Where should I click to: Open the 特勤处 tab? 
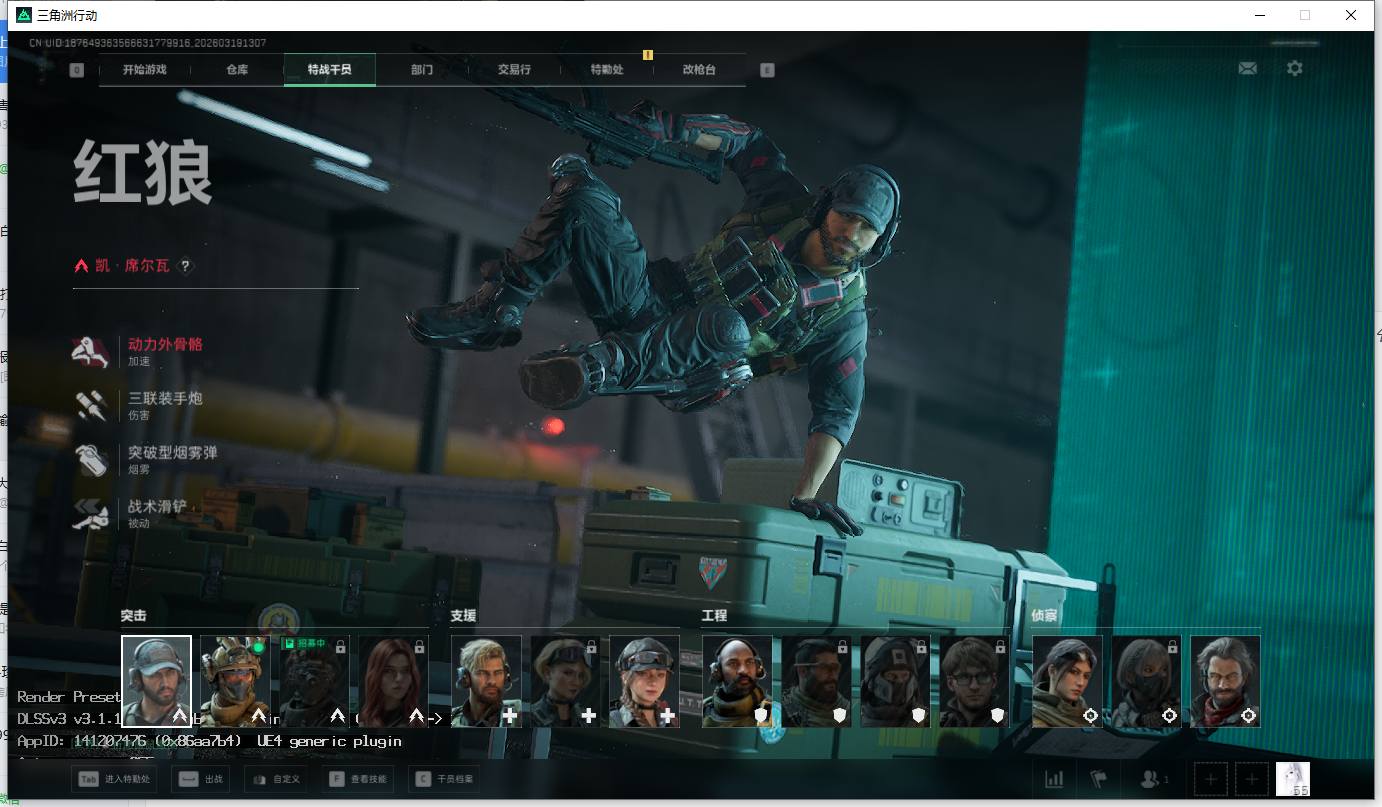[606, 70]
